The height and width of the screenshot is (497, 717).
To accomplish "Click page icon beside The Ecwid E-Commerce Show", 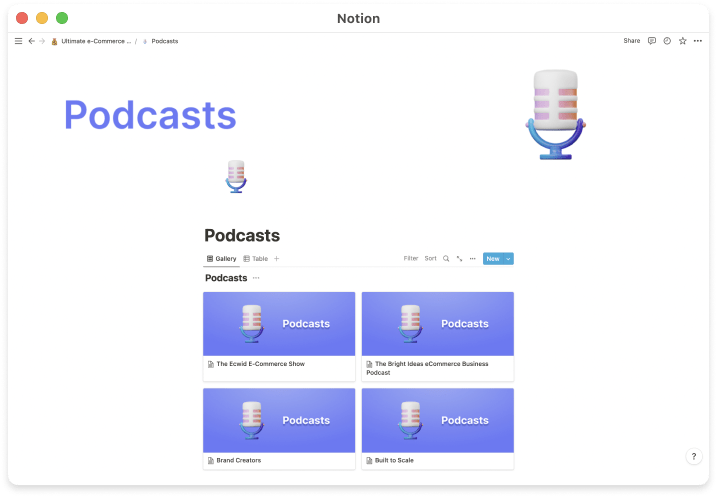I will point(211,364).
